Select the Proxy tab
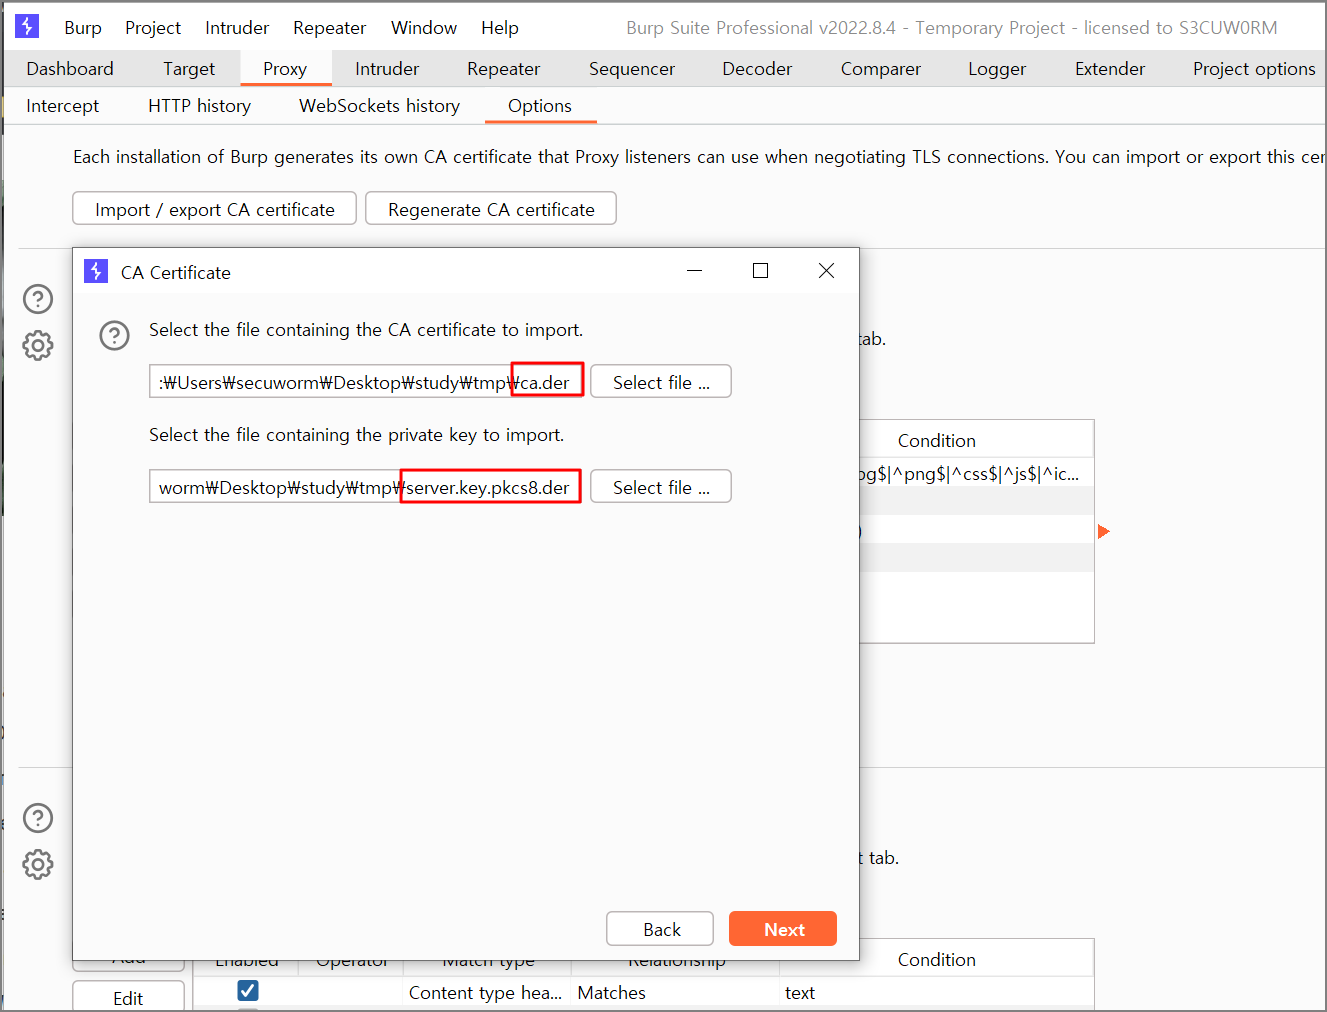Image resolution: width=1327 pixels, height=1012 pixels. click(x=285, y=69)
